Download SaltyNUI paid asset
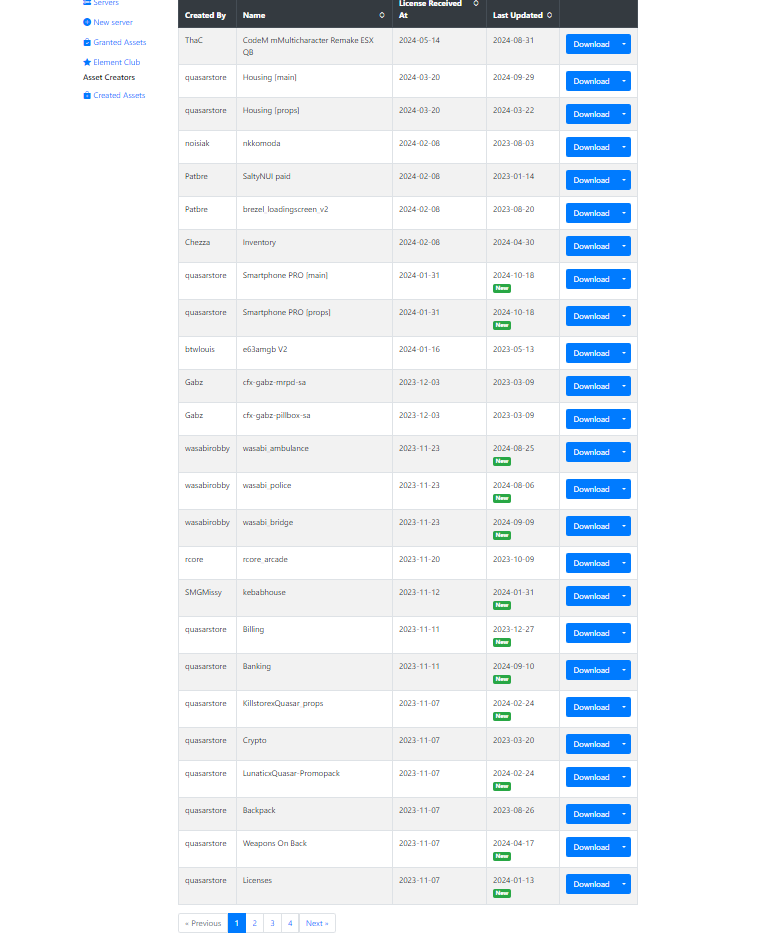 pyautogui.click(x=591, y=180)
